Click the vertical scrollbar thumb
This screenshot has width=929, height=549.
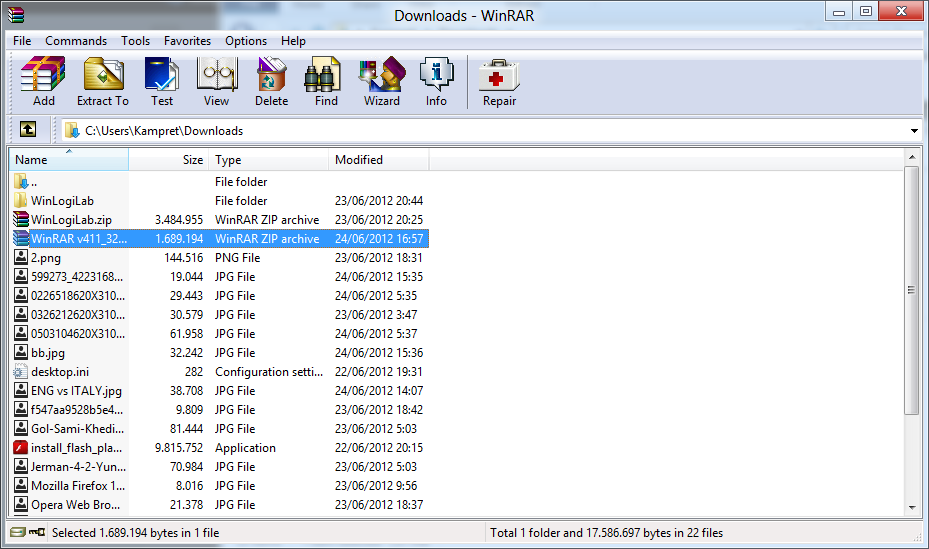912,290
